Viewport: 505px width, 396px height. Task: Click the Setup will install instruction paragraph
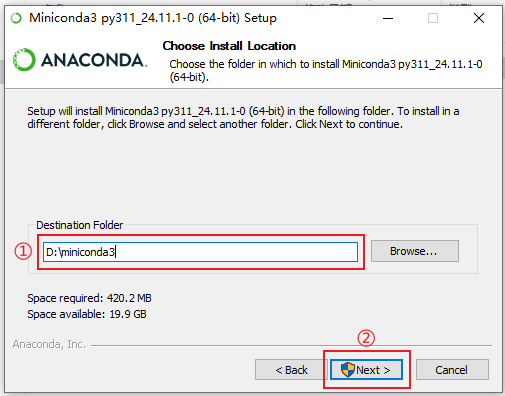[243, 117]
